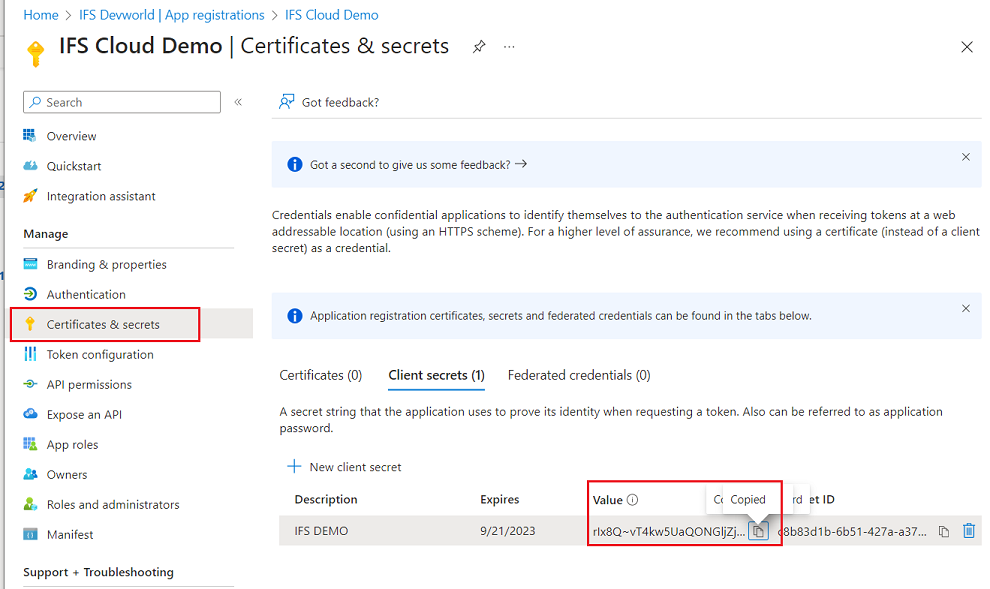Open IFS Devworld App registrations breadcrumb
This screenshot has height=589, width=990.
click(x=172, y=15)
